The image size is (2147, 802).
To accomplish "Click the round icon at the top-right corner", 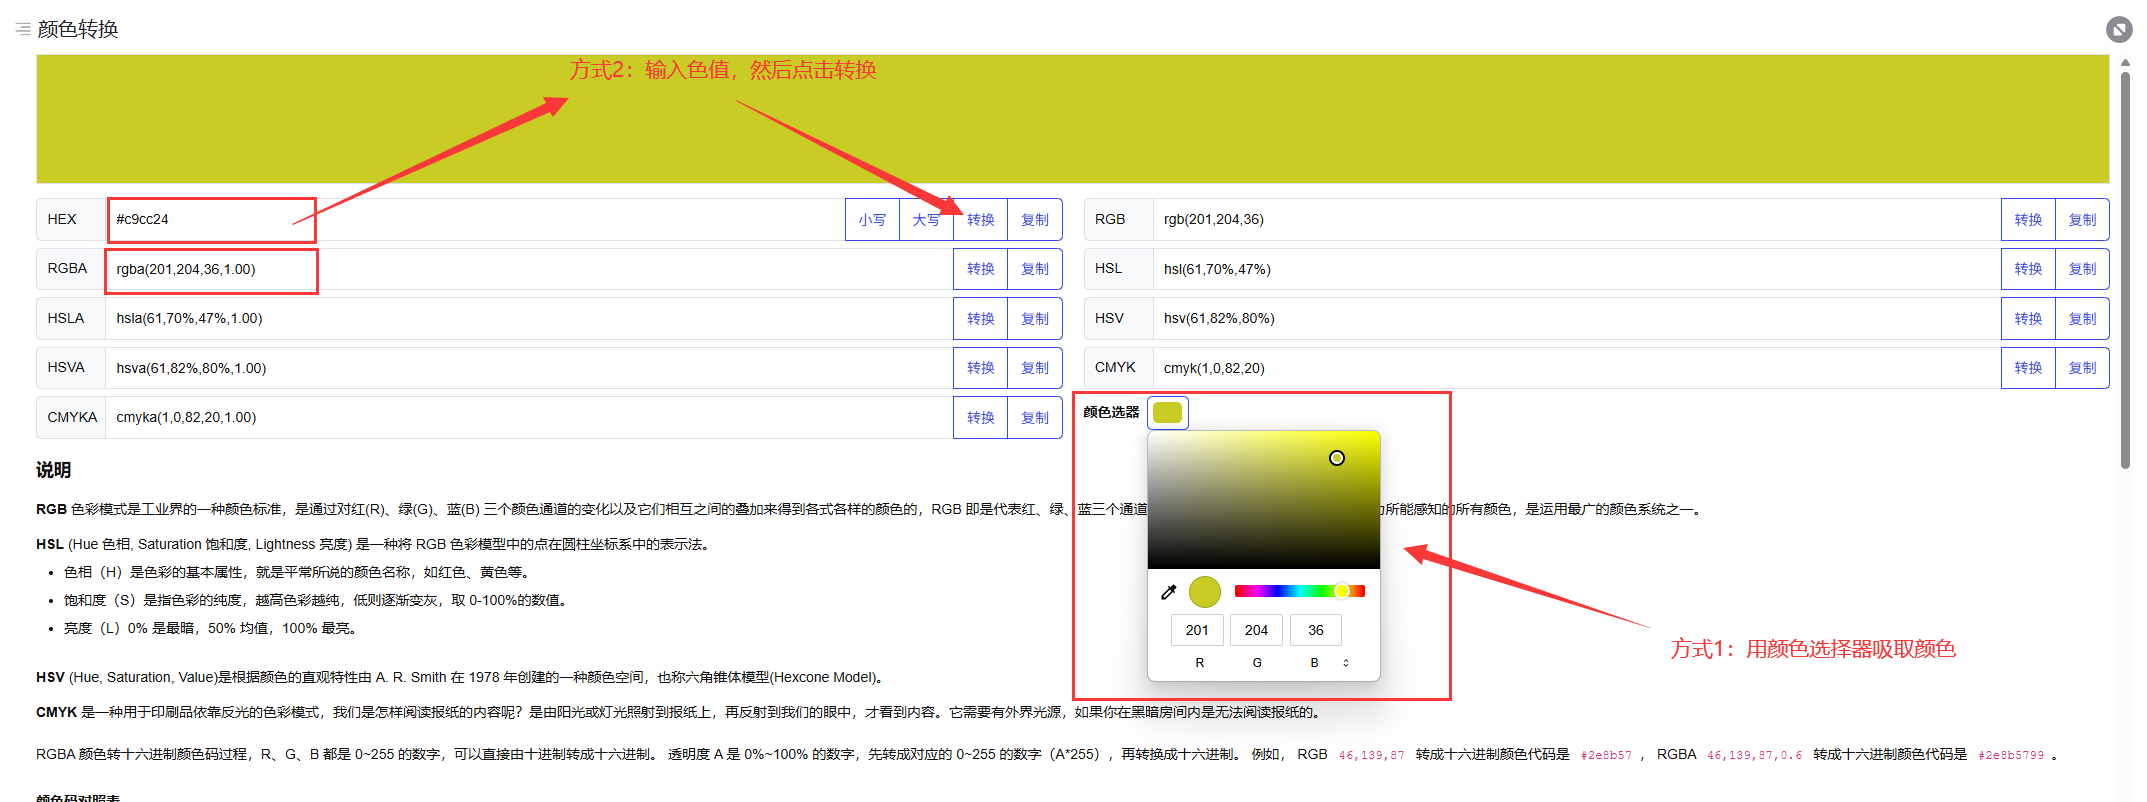I will pos(2118,30).
